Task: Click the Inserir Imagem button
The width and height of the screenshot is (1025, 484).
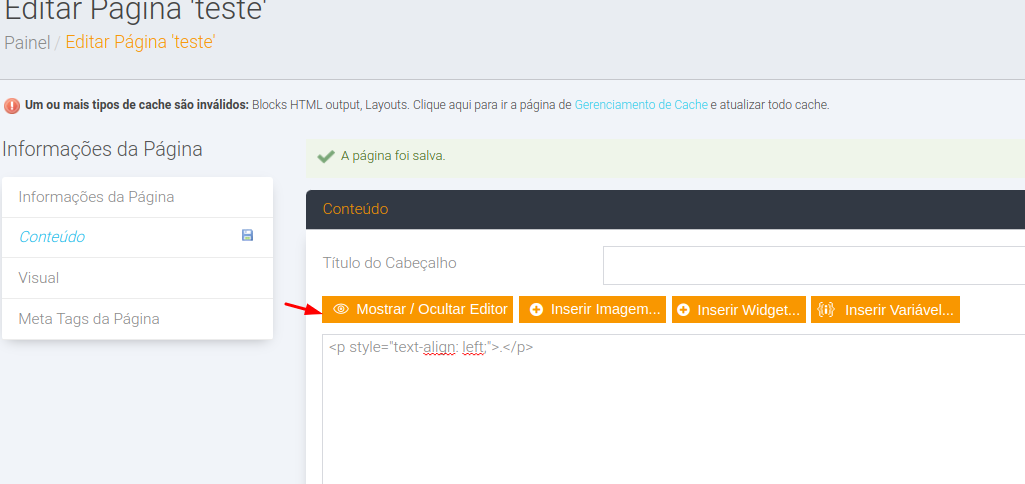Action: point(592,309)
